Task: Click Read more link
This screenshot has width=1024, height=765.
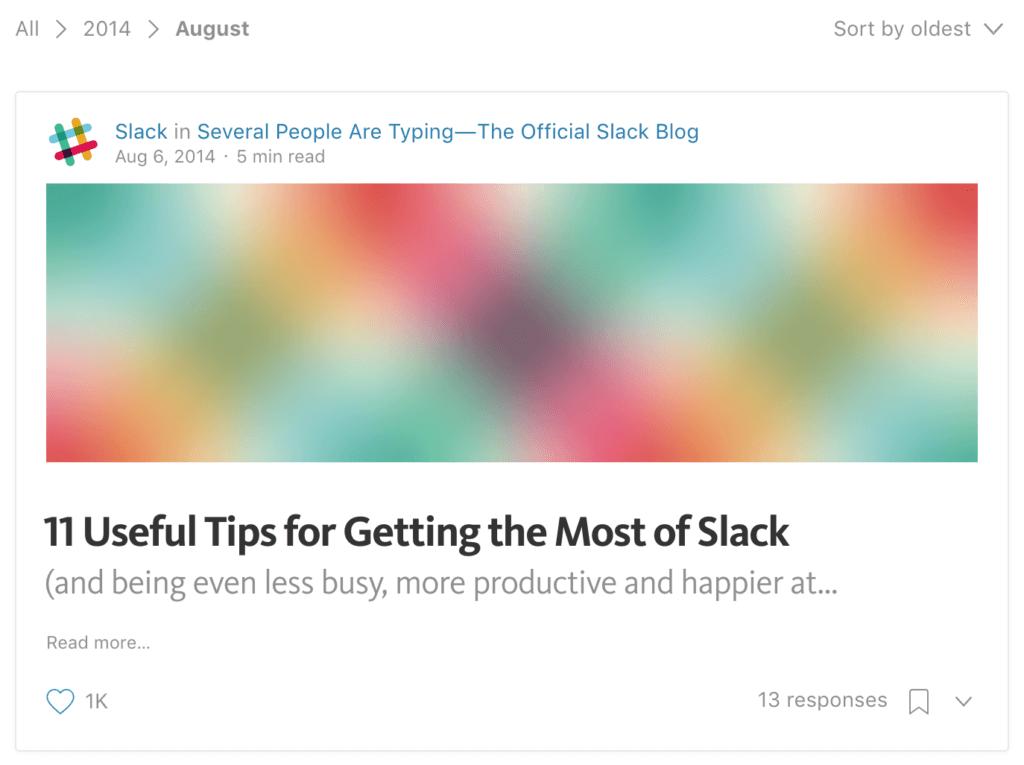Action: point(98,643)
